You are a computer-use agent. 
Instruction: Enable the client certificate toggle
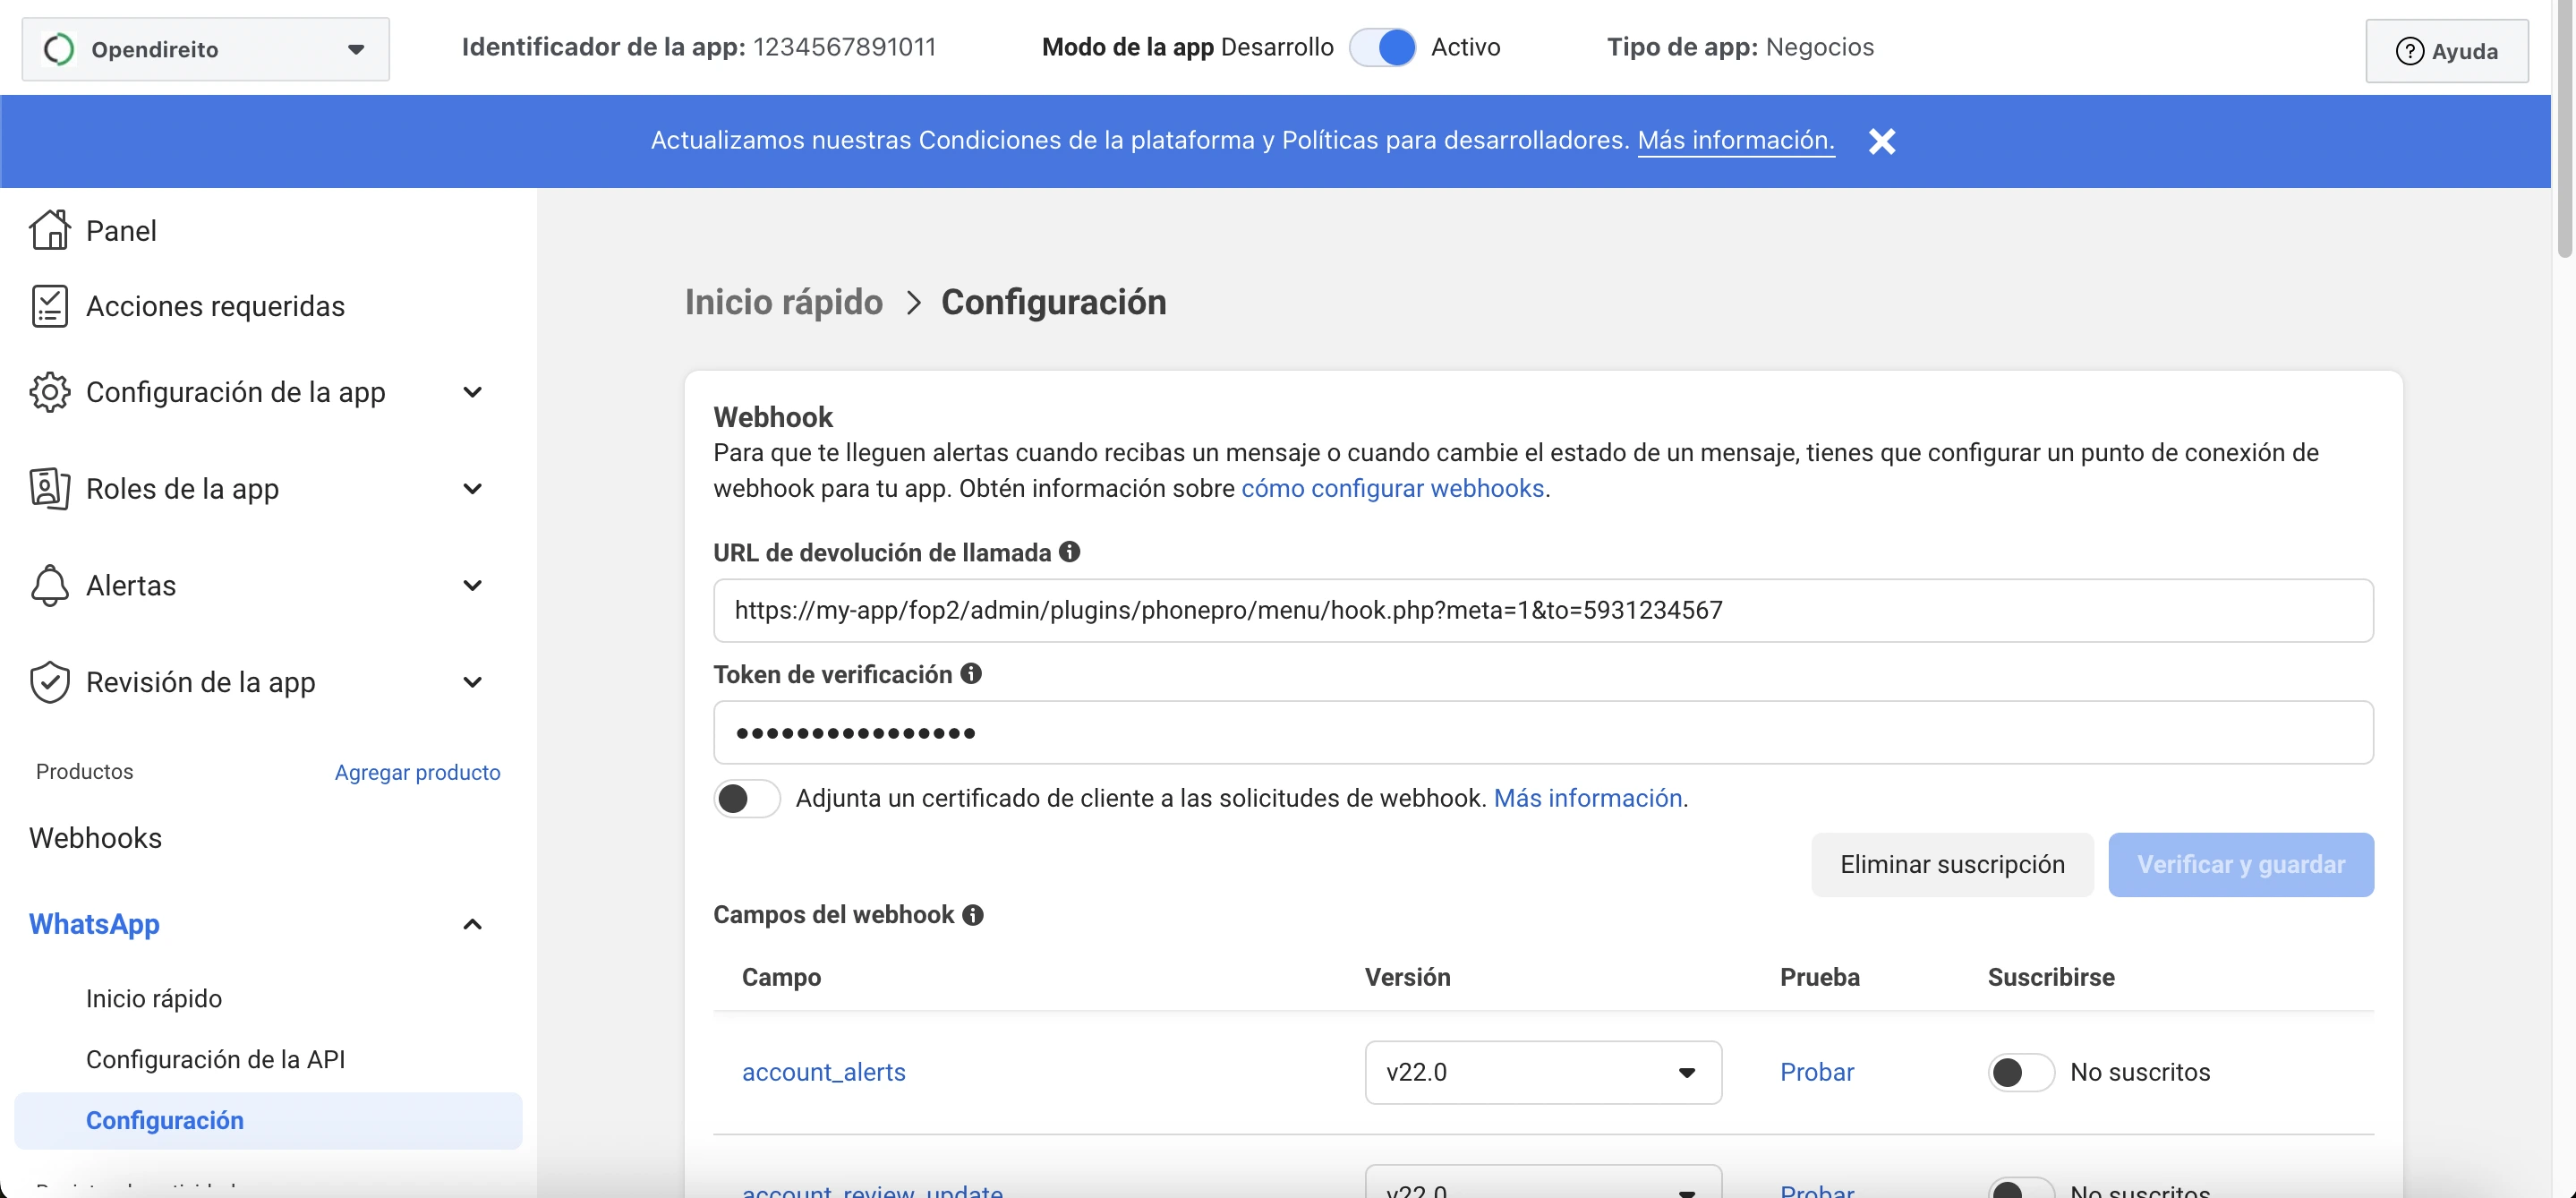pyautogui.click(x=746, y=798)
